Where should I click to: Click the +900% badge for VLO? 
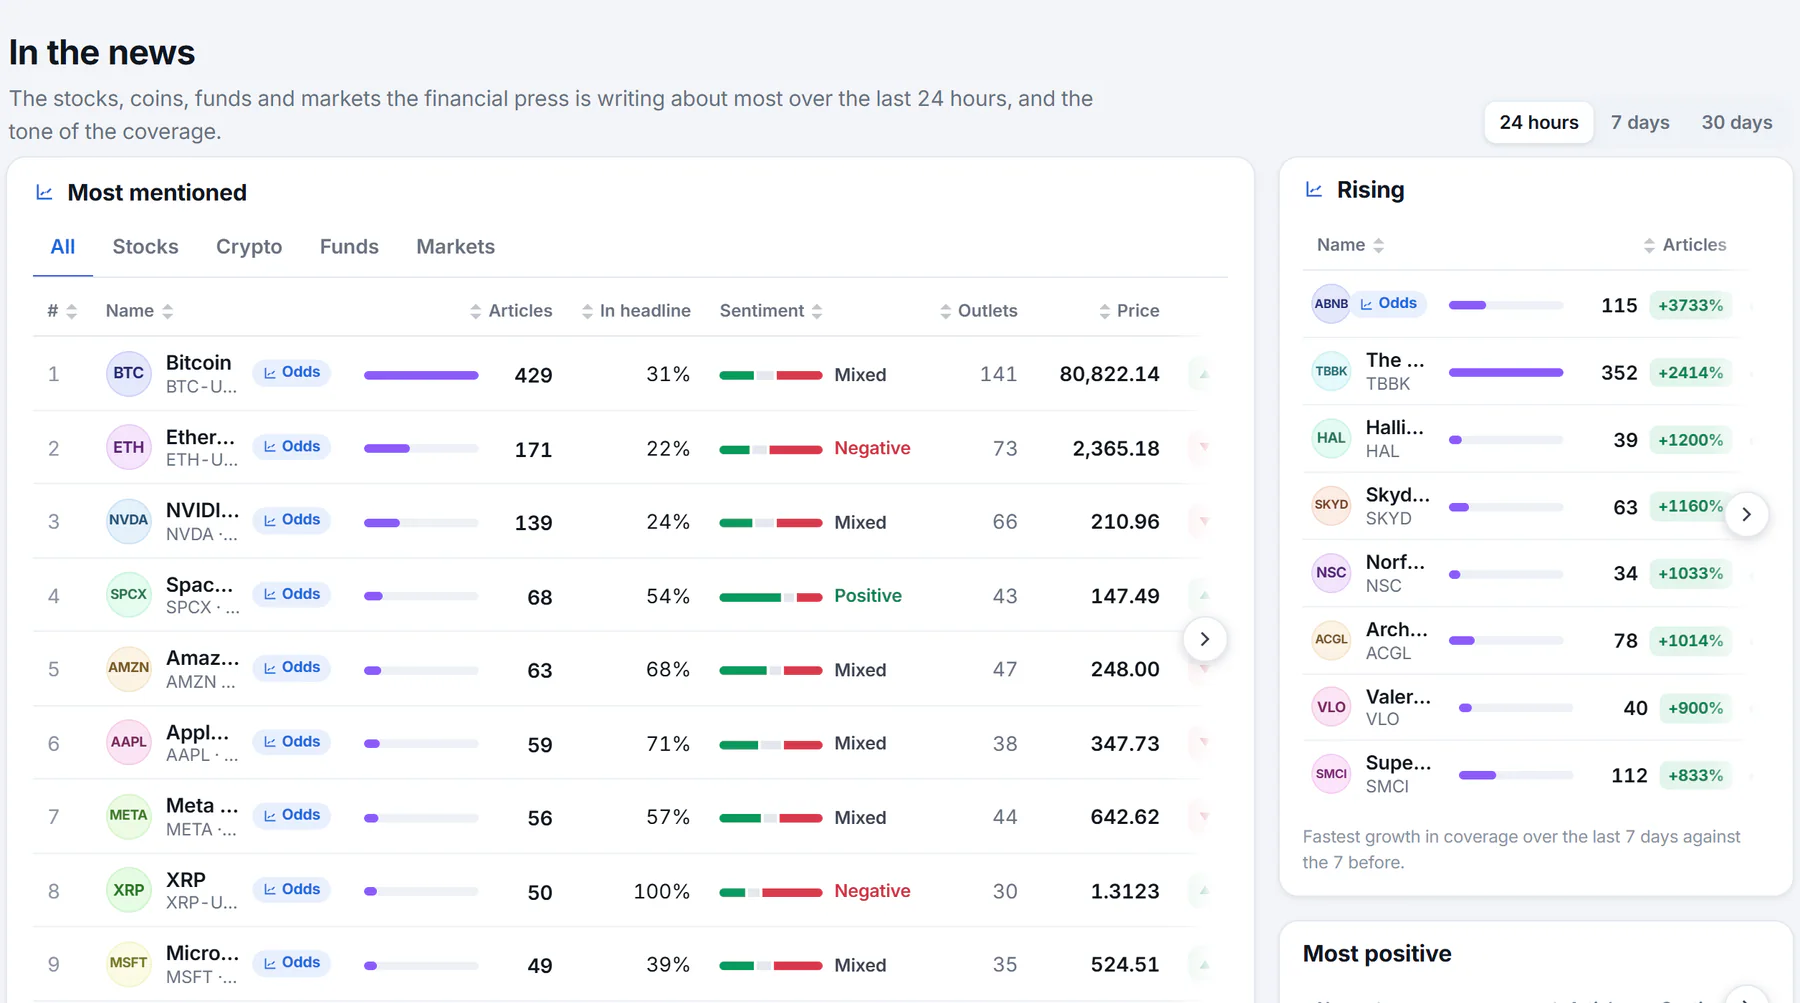1695,708
